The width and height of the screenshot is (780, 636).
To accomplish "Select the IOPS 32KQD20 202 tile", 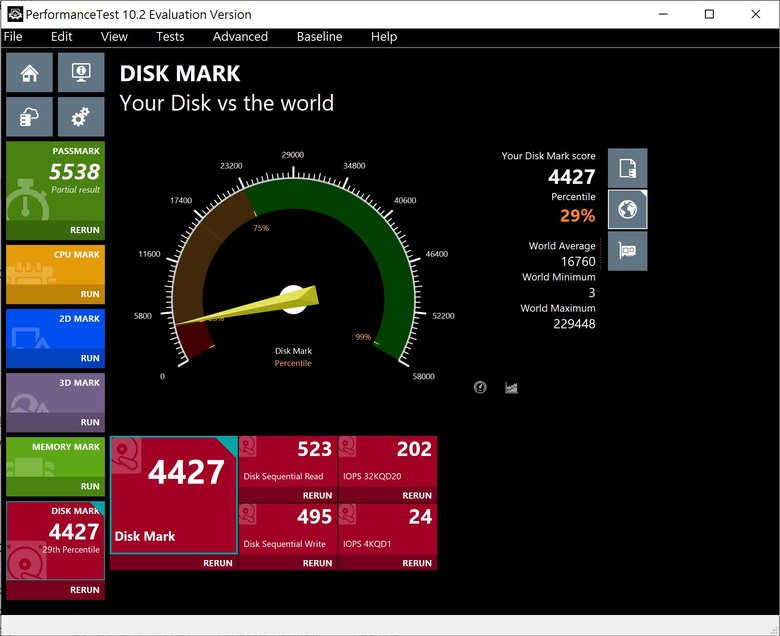I will coord(388,462).
